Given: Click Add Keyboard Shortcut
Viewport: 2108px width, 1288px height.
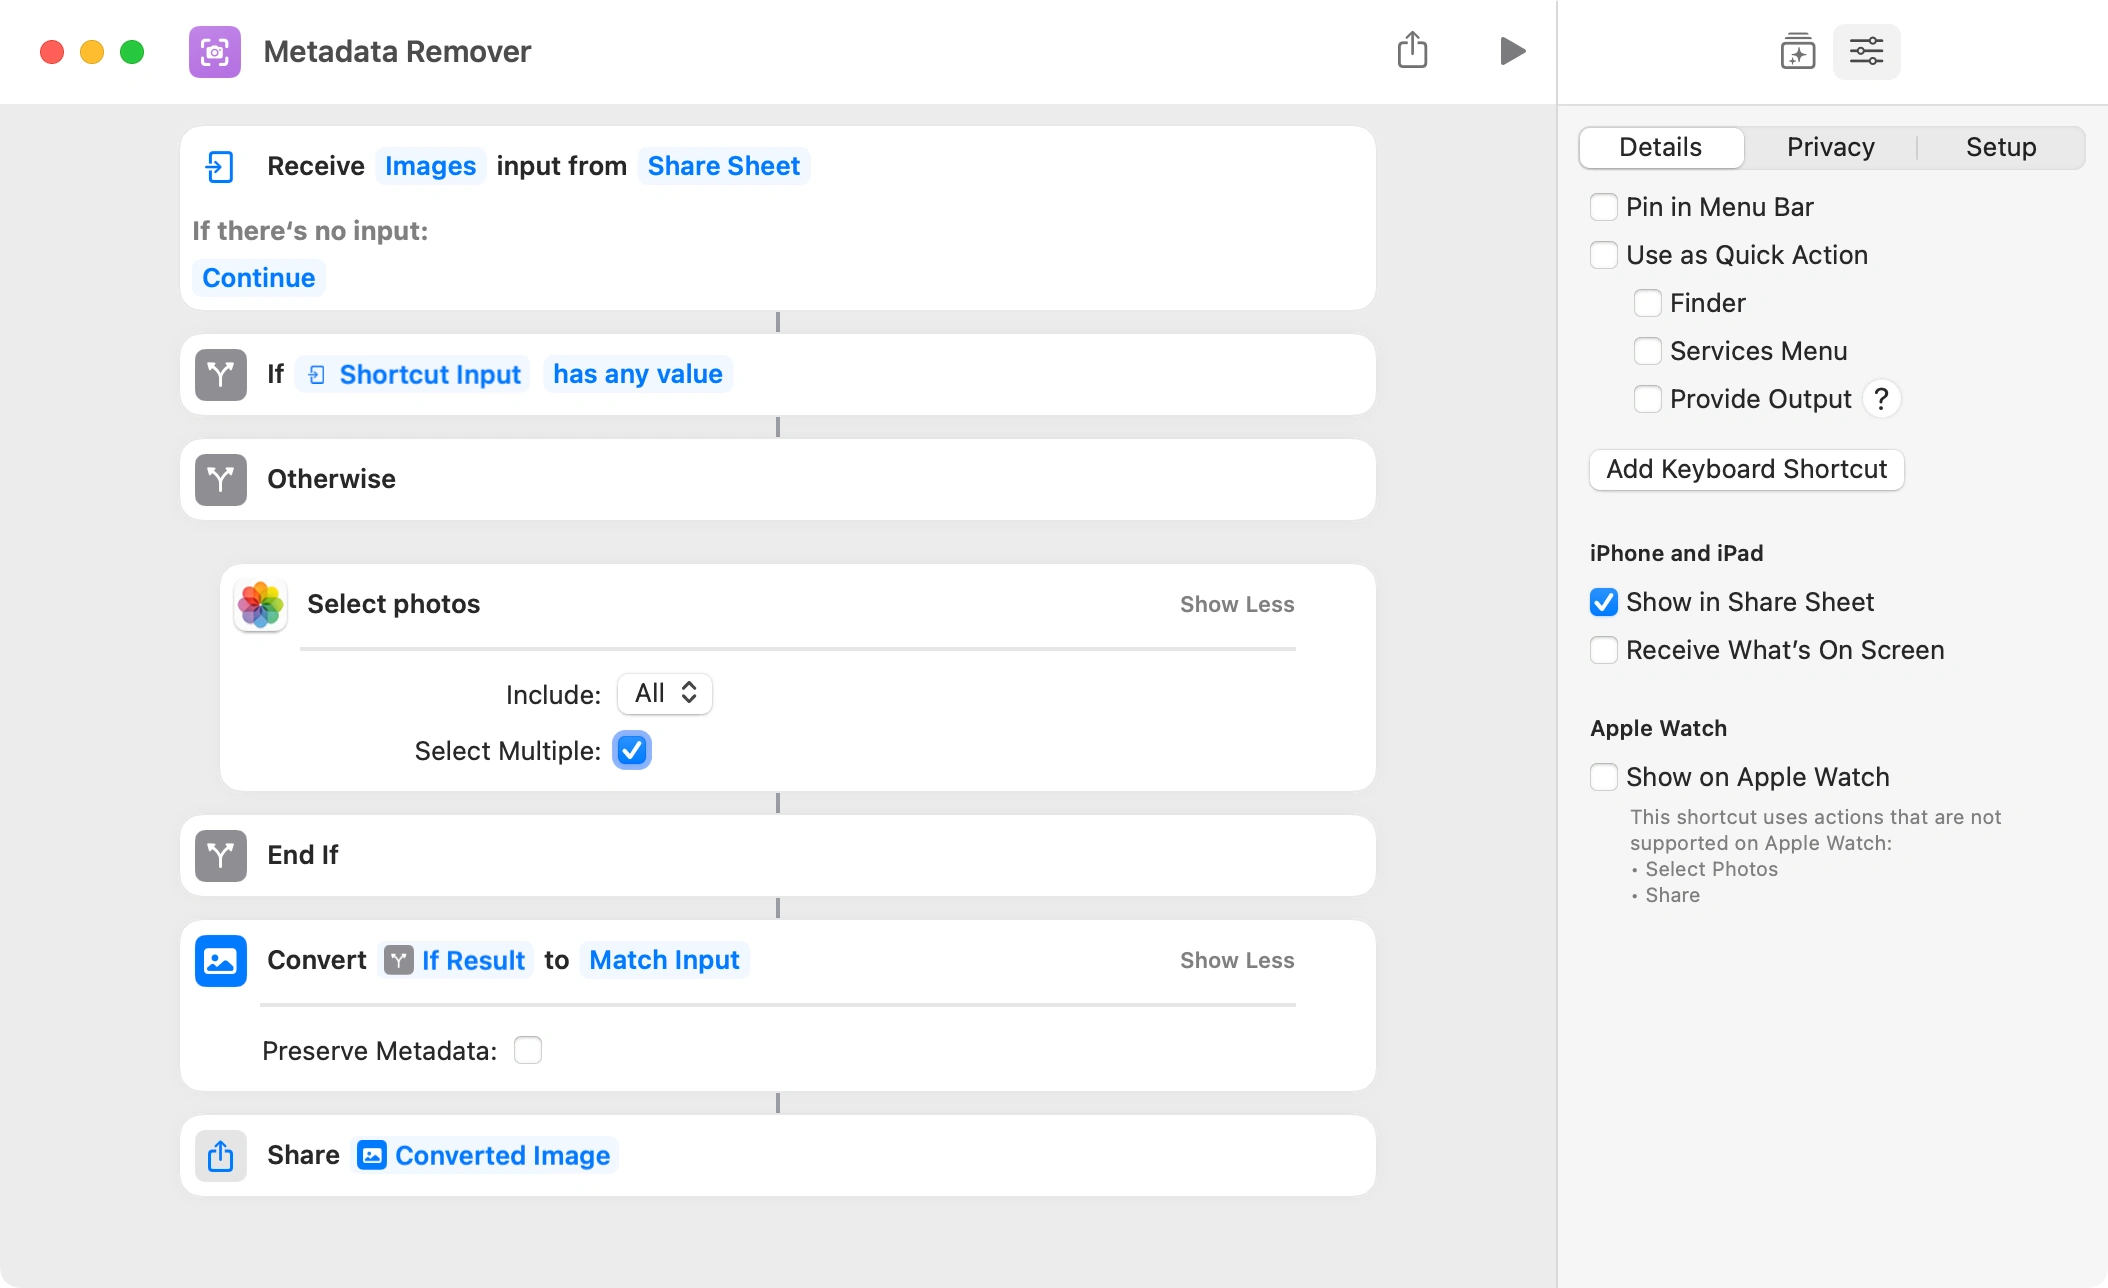Looking at the screenshot, I should 1745,469.
